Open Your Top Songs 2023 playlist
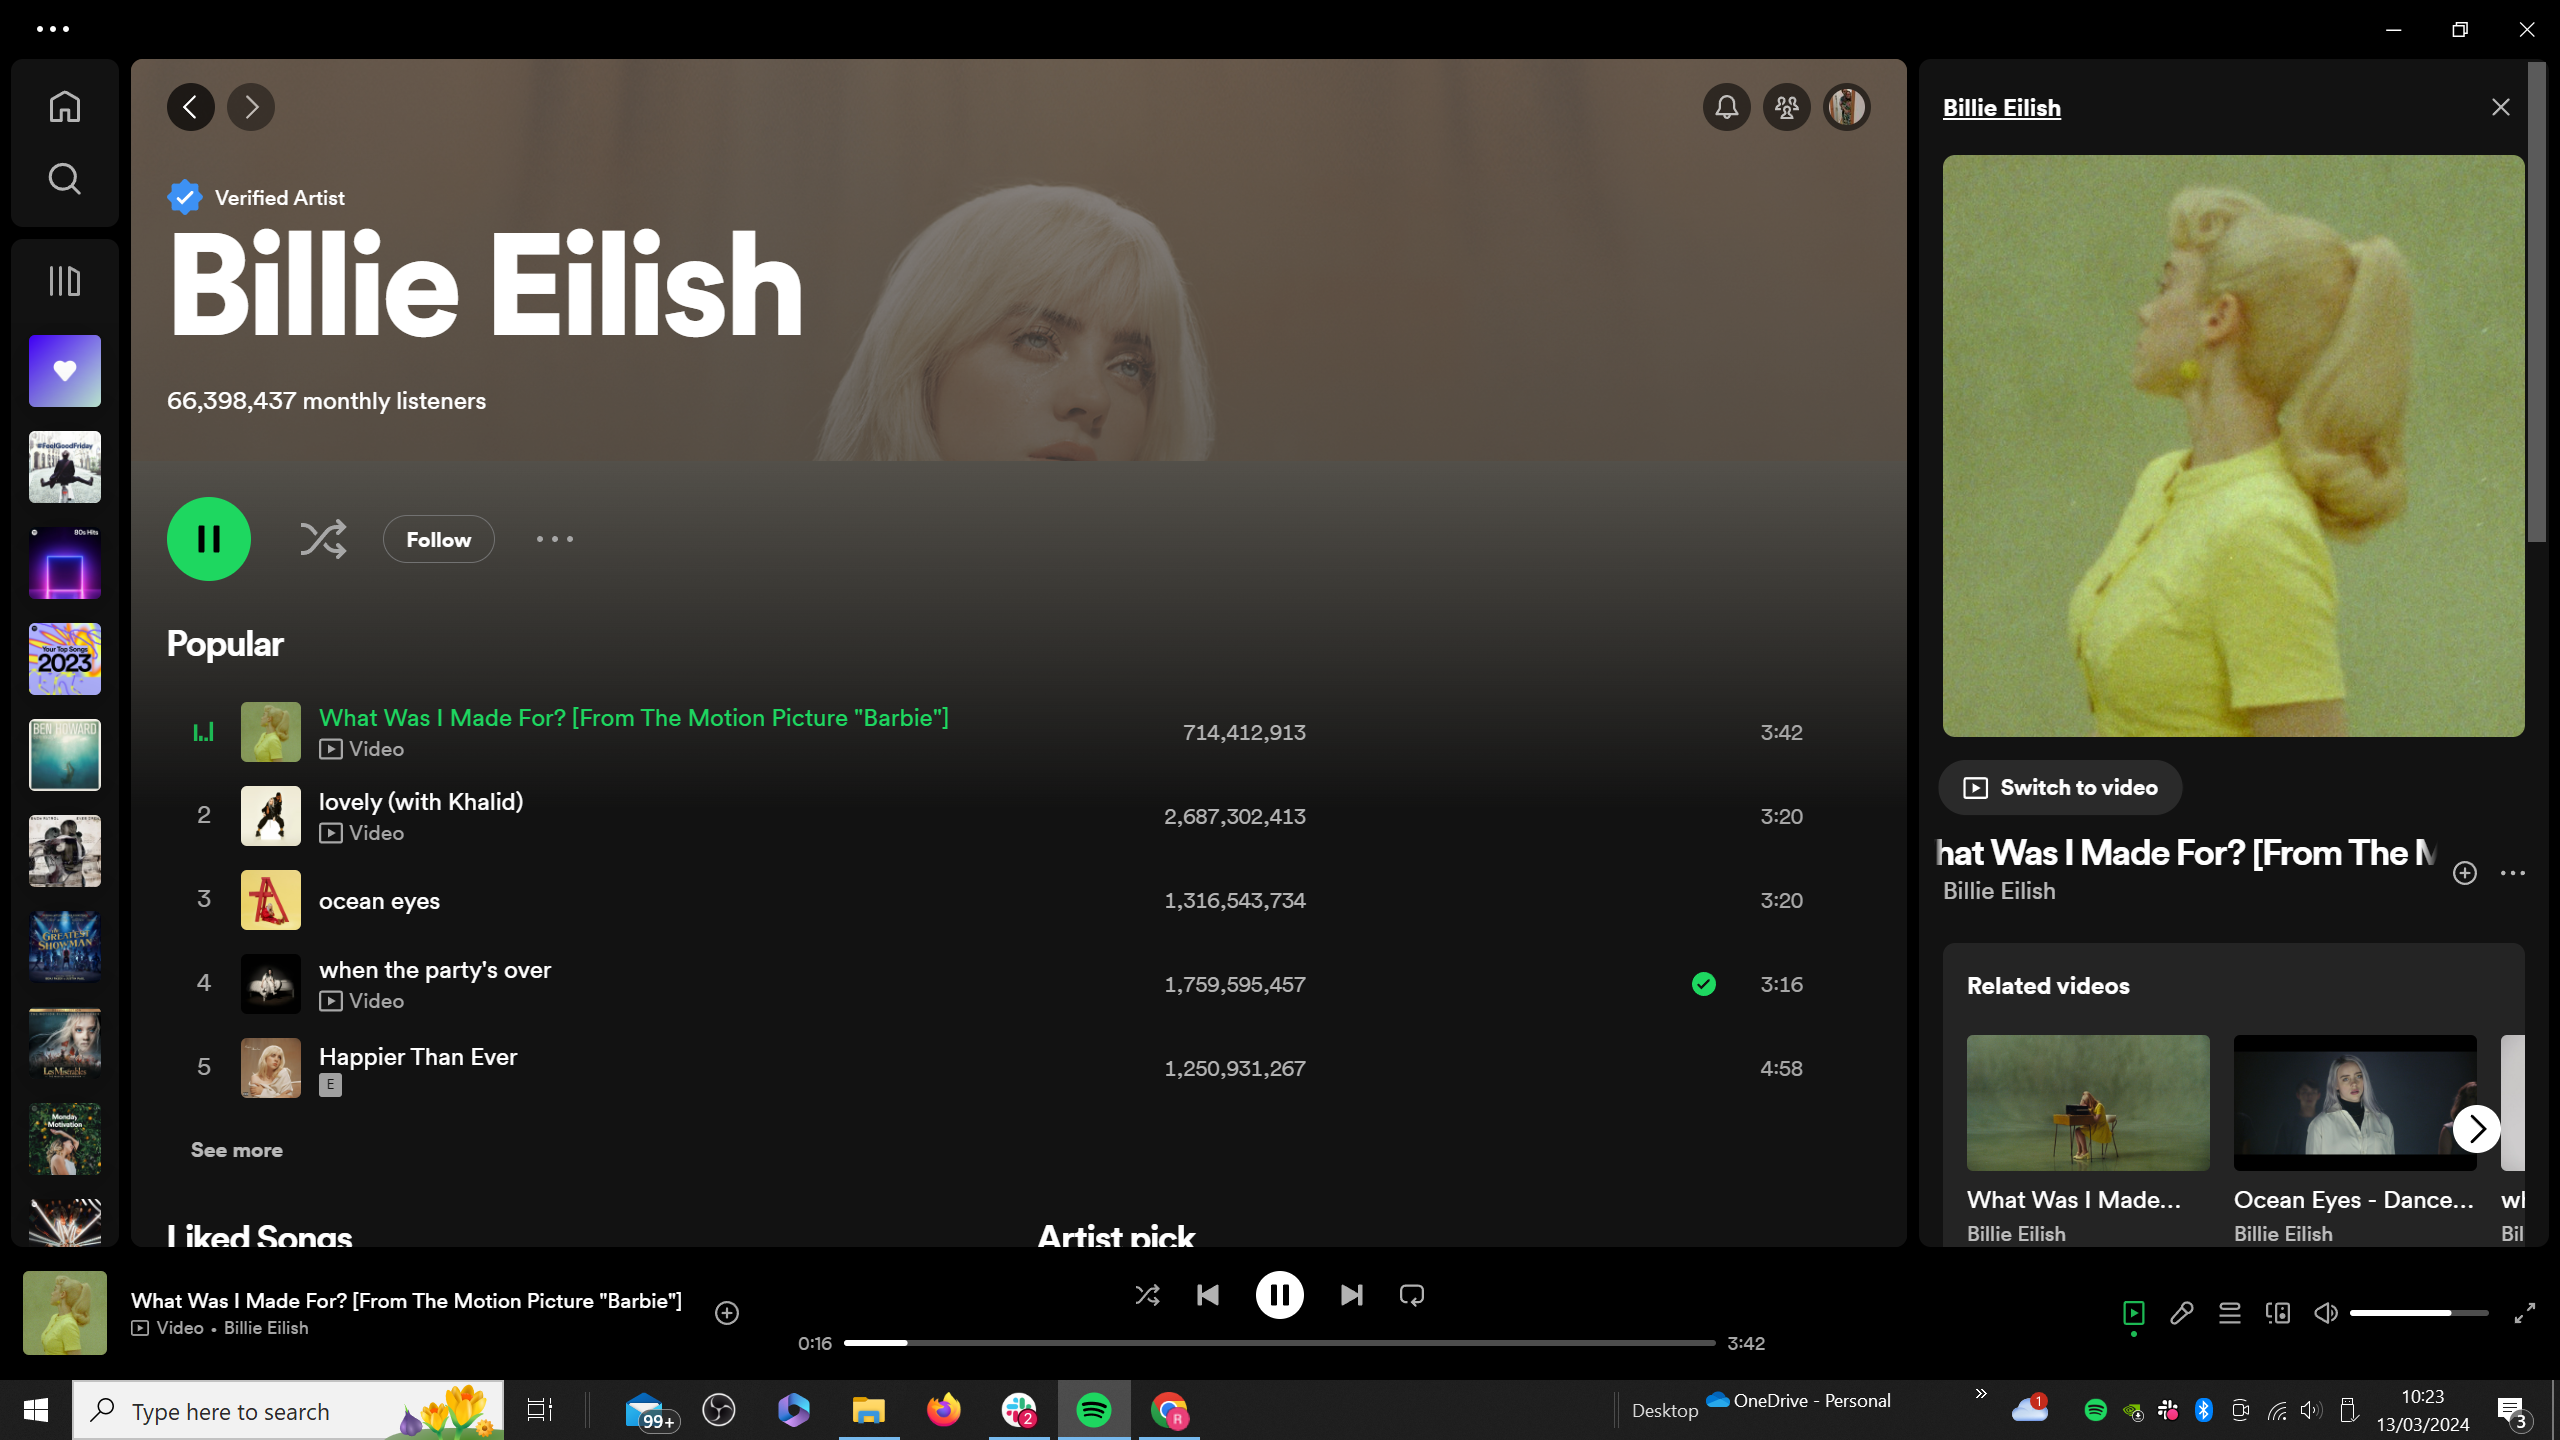 tap(65, 659)
